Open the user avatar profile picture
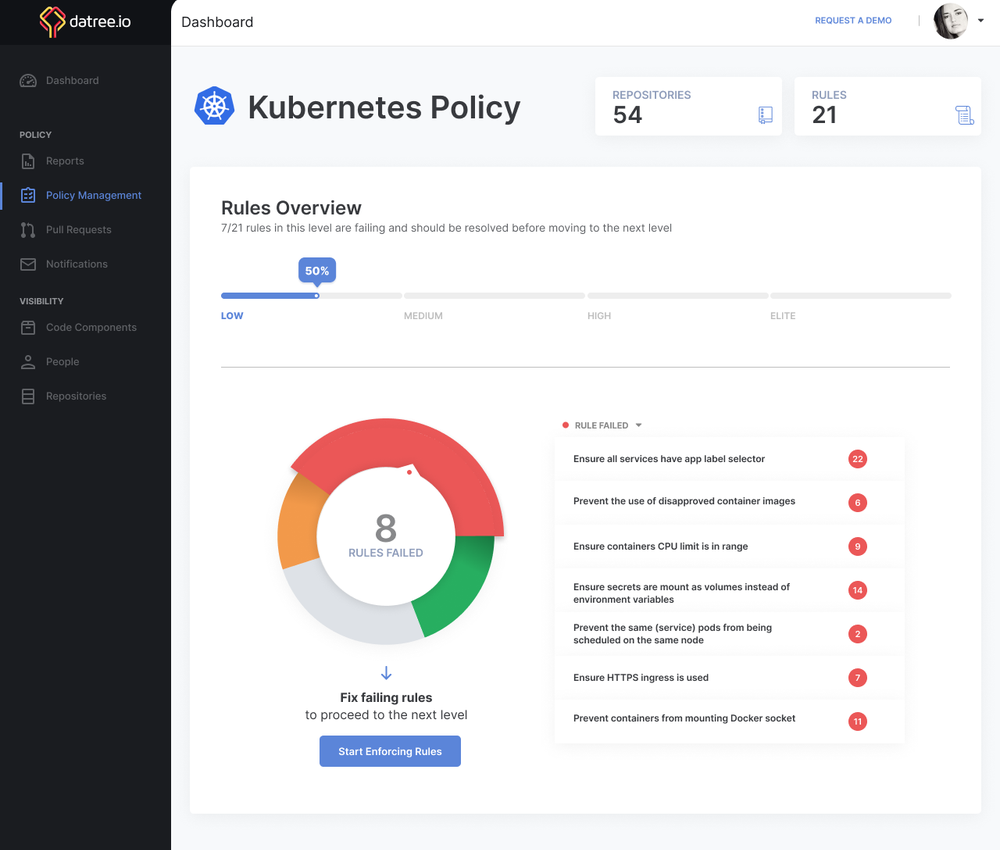 coord(950,21)
